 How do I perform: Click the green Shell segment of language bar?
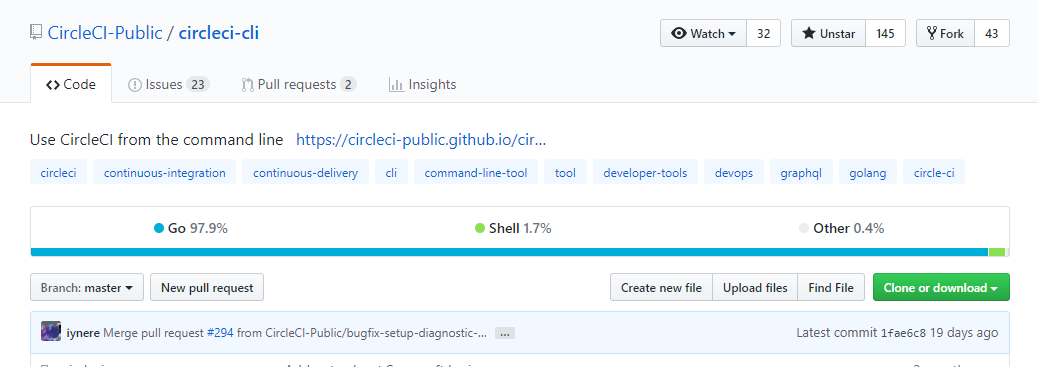pos(997,252)
